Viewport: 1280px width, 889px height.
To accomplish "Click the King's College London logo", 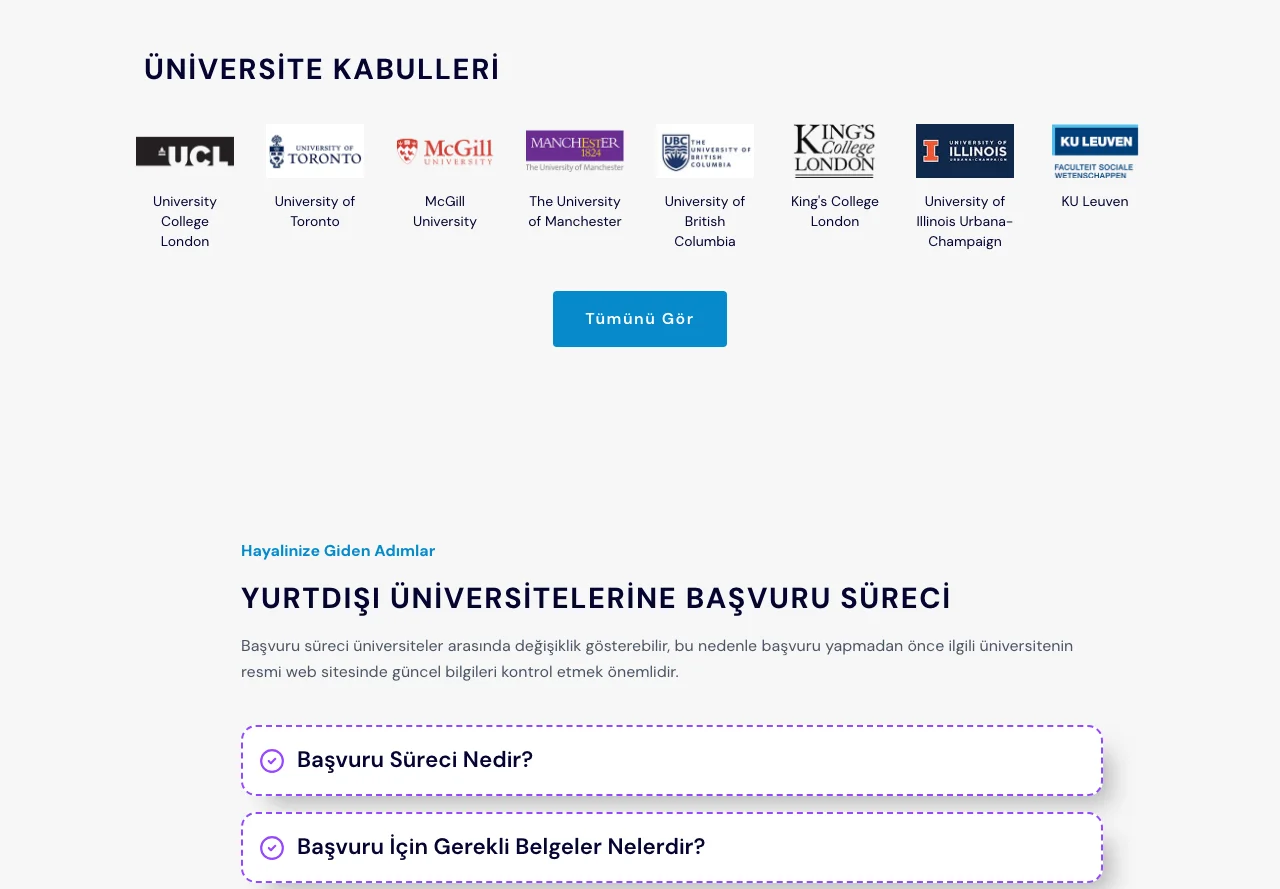I will pos(835,151).
